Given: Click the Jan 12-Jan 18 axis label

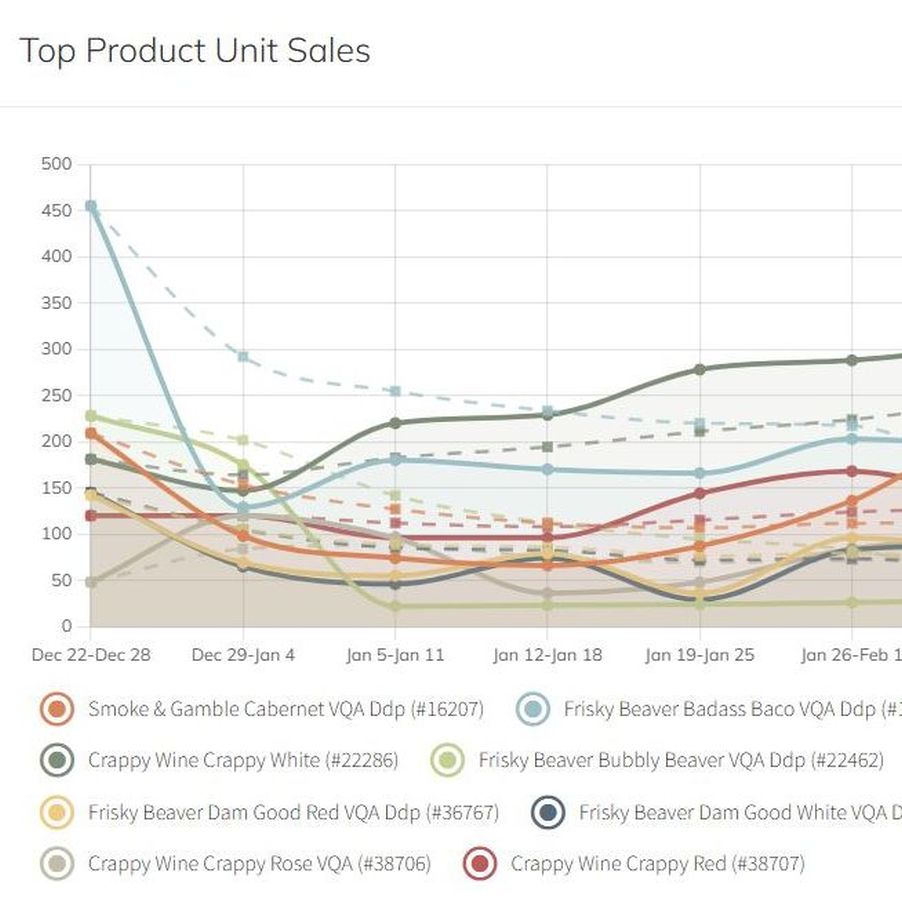Looking at the screenshot, I should coord(547,656).
